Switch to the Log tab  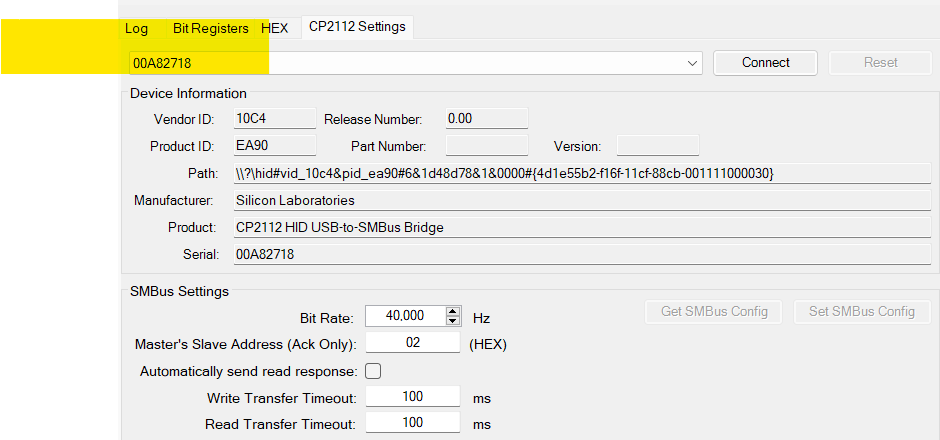coord(136,28)
